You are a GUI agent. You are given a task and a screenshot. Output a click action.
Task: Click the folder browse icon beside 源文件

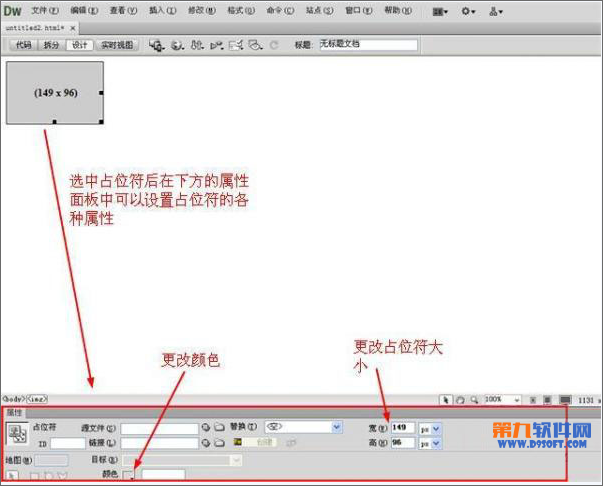pyautogui.click(x=218, y=428)
